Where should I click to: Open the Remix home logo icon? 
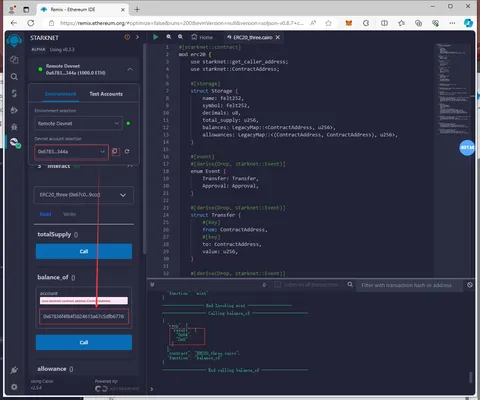tap(14, 41)
